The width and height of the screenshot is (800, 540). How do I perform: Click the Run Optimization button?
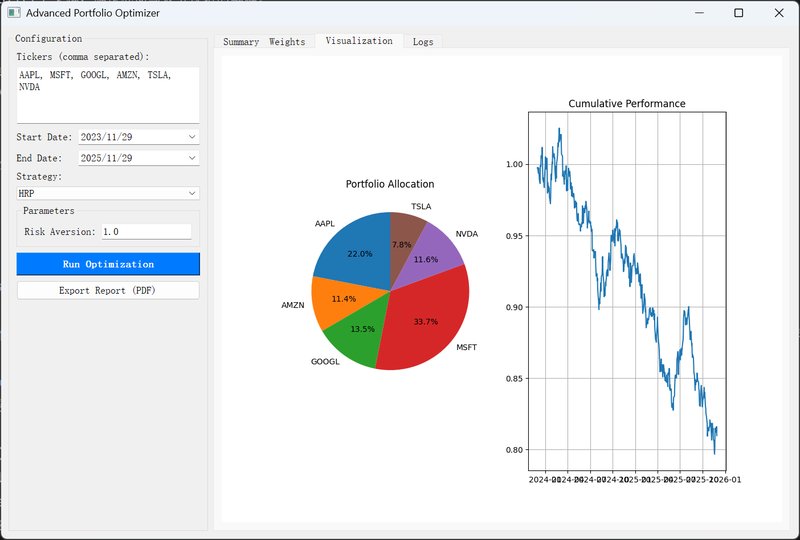pyautogui.click(x=108, y=264)
